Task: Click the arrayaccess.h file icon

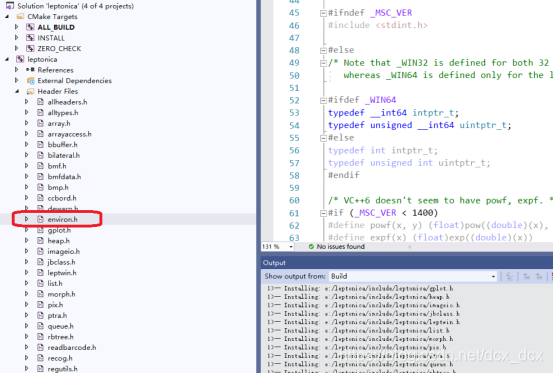Action: click(x=41, y=134)
